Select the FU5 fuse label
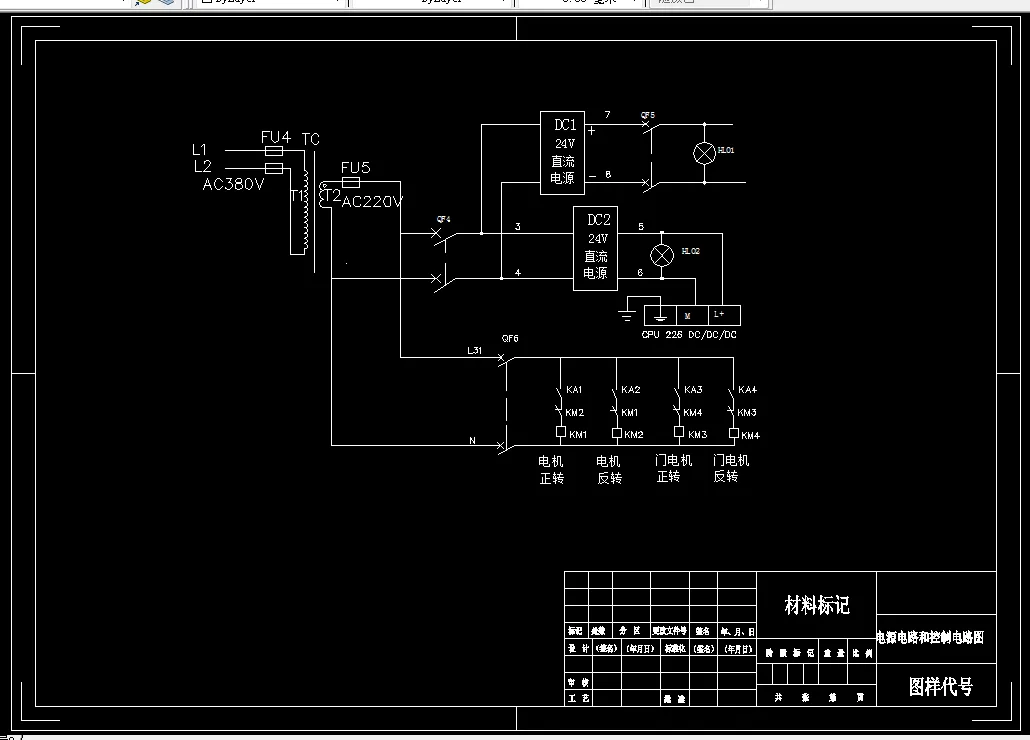This screenshot has width=1030, height=740. pyautogui.click(x=355, y=167)
